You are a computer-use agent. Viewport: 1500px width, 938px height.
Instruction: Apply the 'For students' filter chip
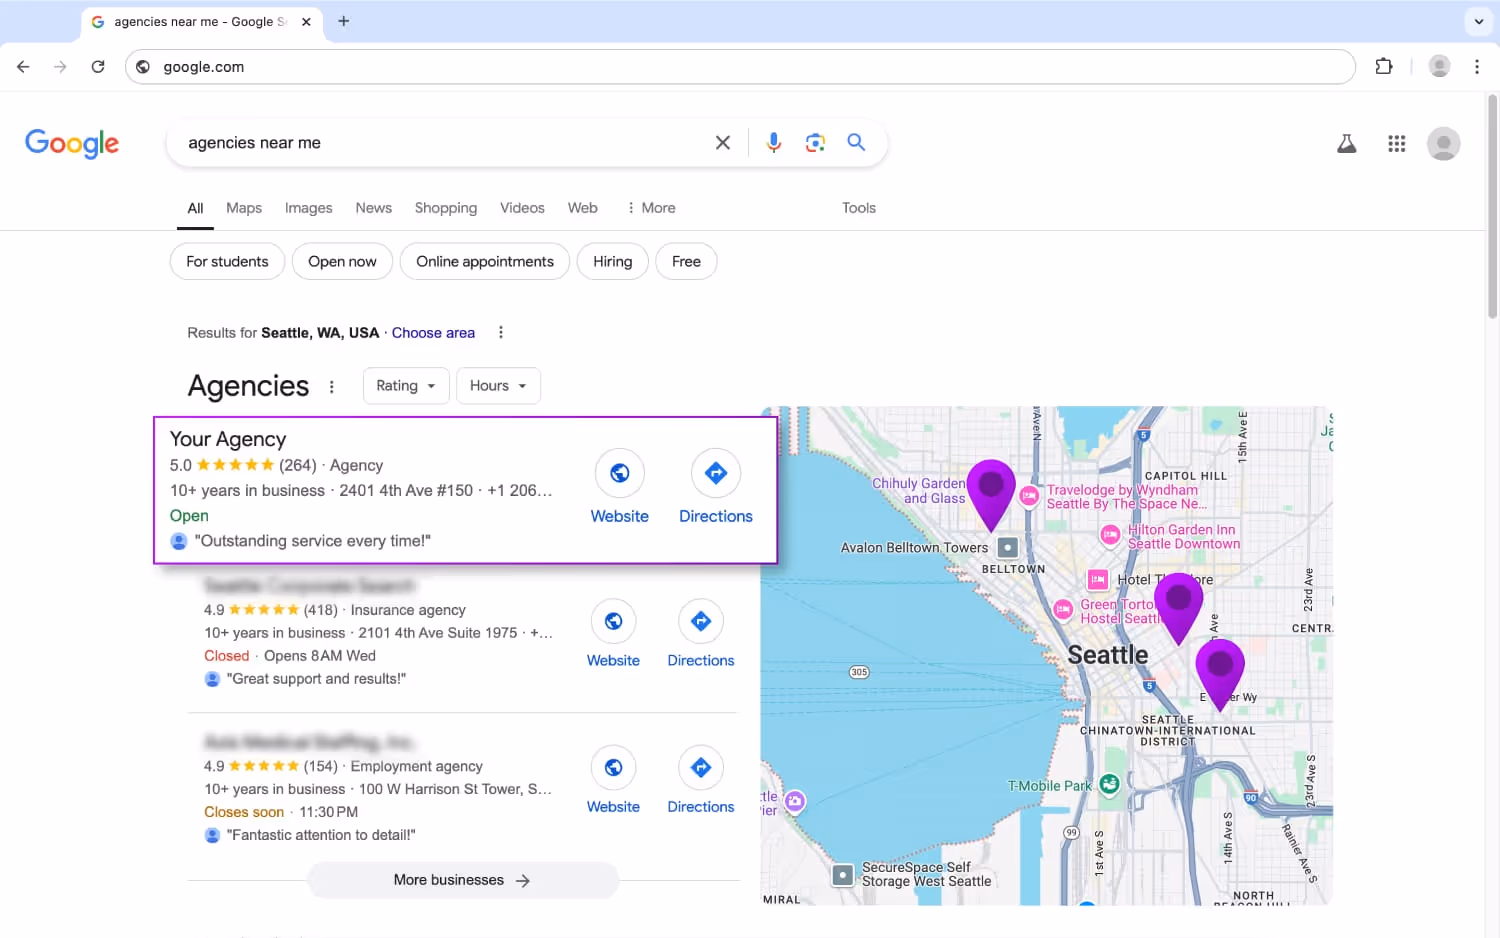point(227,262)
